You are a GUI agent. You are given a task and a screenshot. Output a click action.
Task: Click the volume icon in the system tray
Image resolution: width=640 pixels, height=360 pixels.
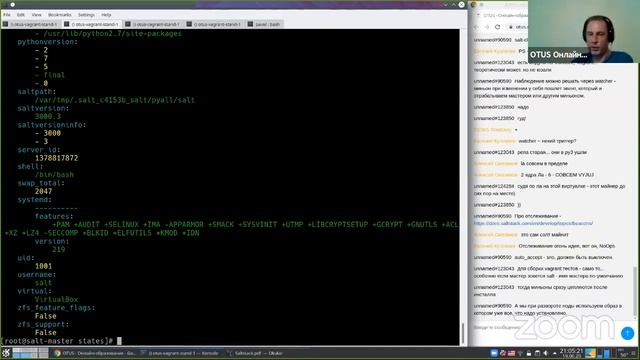pyautogui.click(x=546, y=353)
